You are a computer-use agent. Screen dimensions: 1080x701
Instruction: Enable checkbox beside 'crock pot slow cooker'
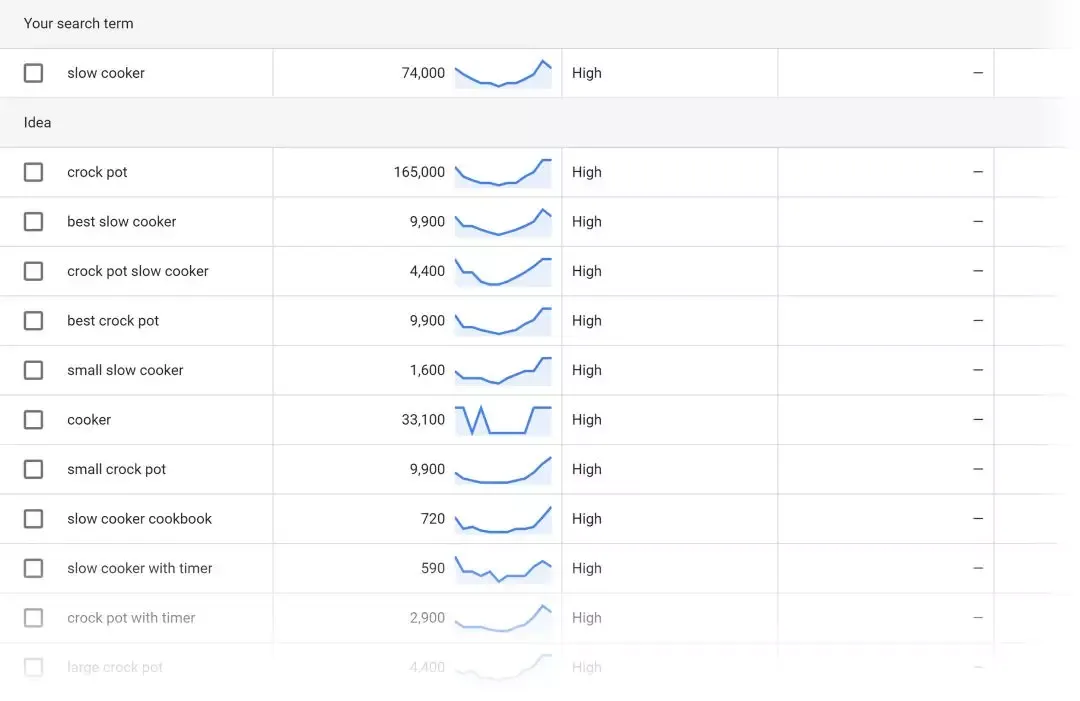34,271
